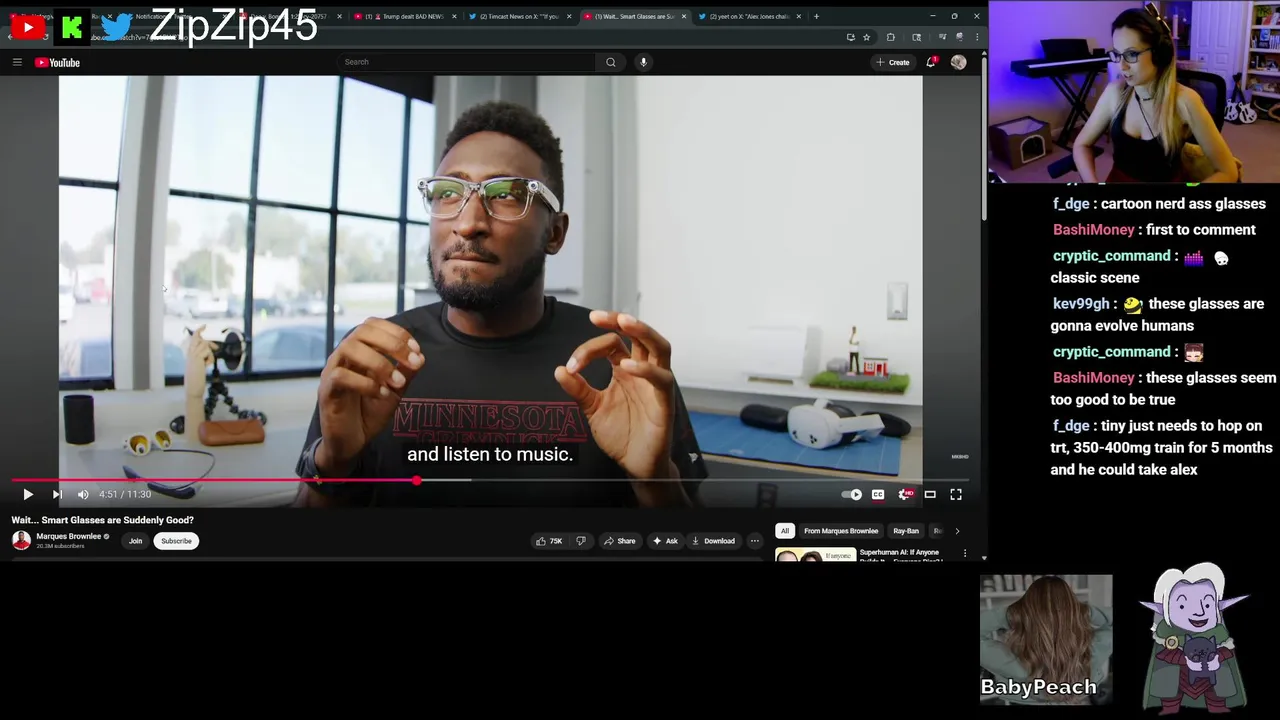Click username kev99gh in chat

tap(1081, 304)
